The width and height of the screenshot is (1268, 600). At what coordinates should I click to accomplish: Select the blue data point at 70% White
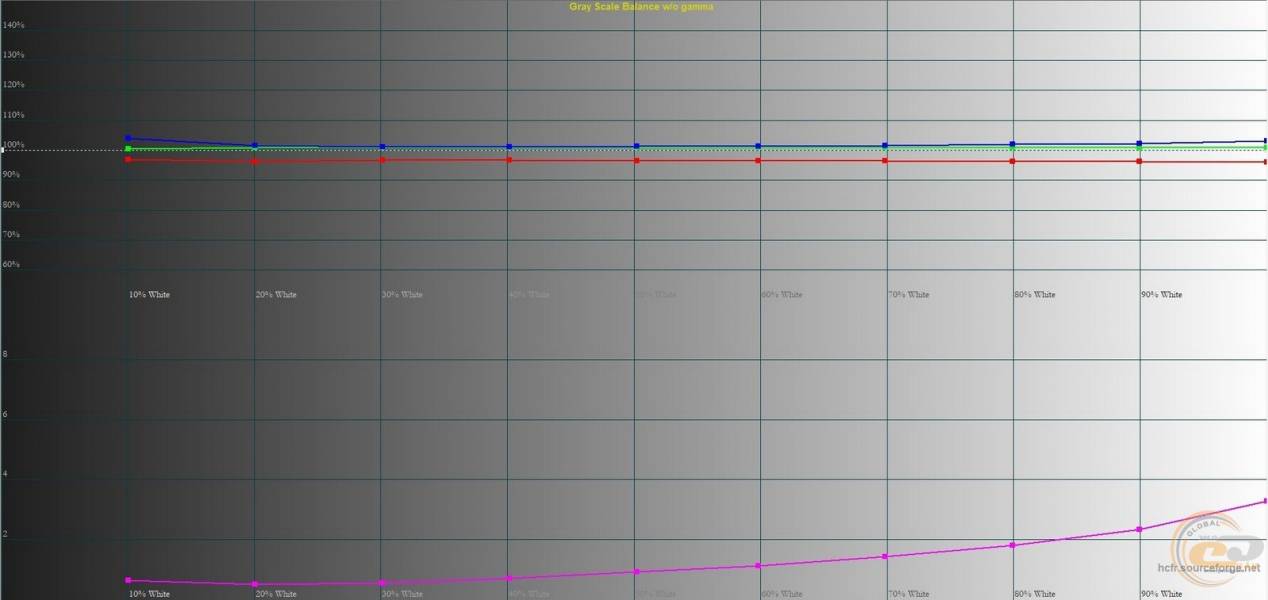[x=885, y=145]
